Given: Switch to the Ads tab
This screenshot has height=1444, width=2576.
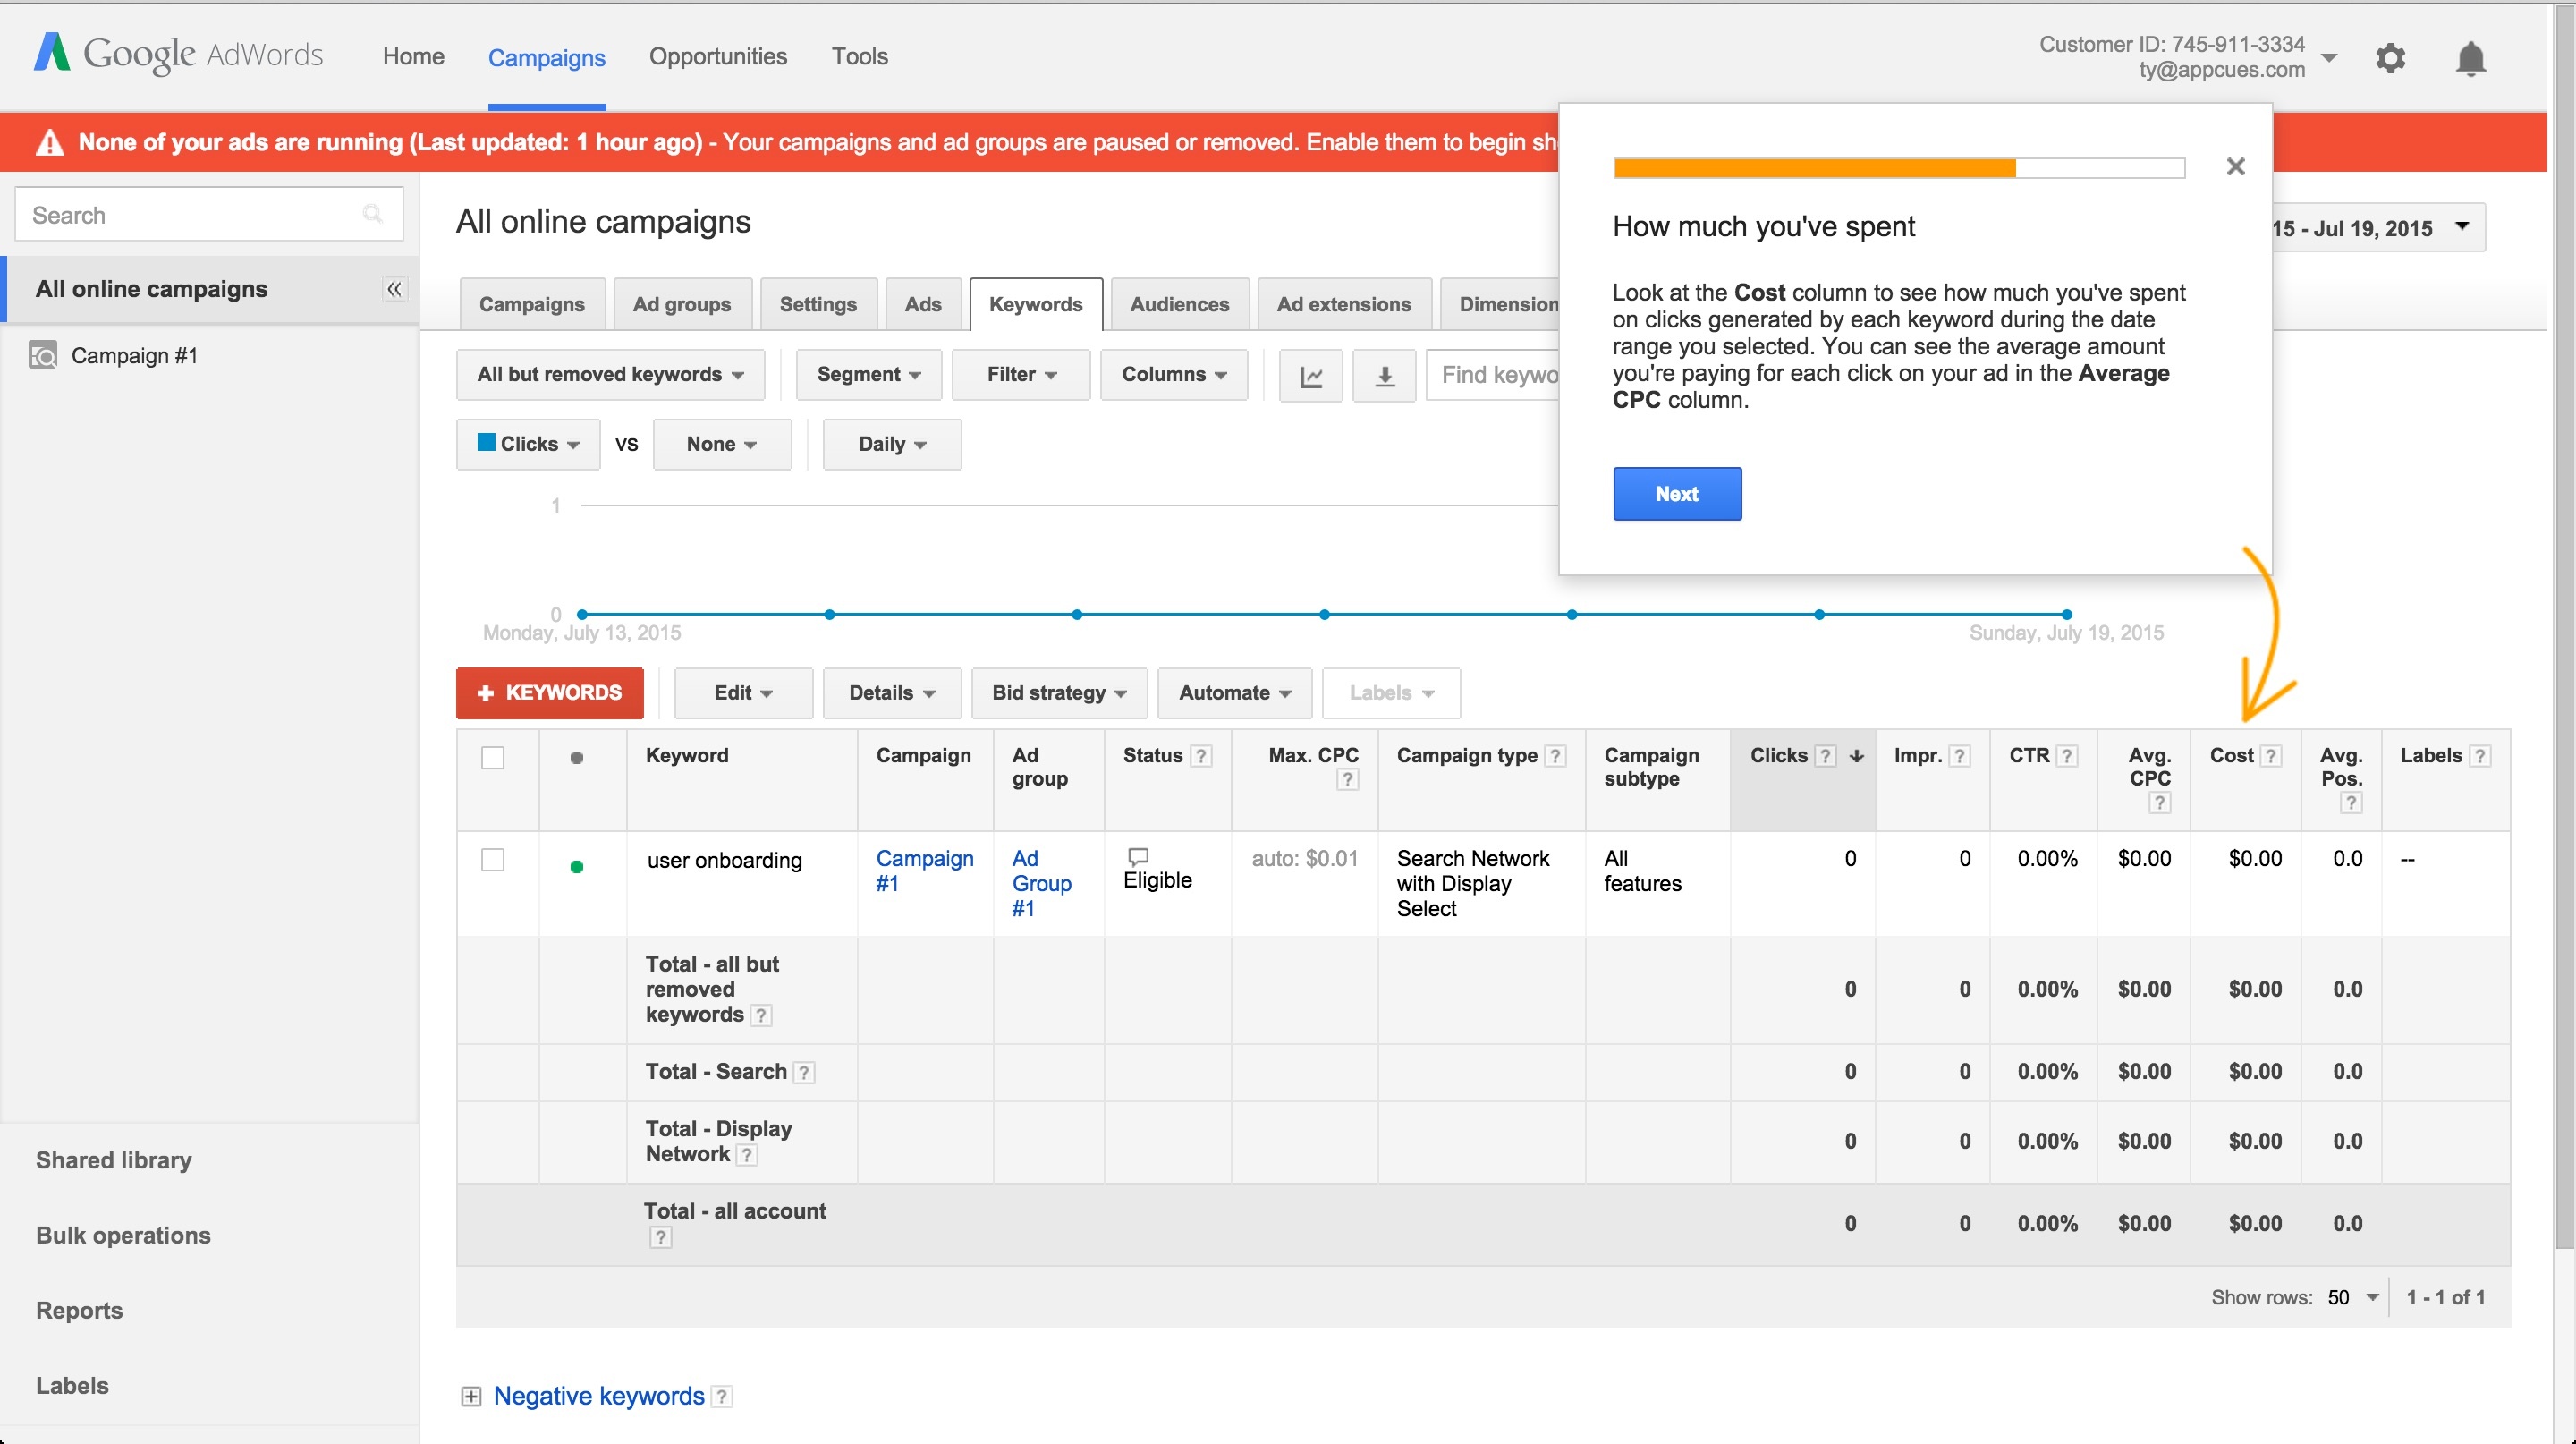Looking at the screenshot, I should pos(923,305).
